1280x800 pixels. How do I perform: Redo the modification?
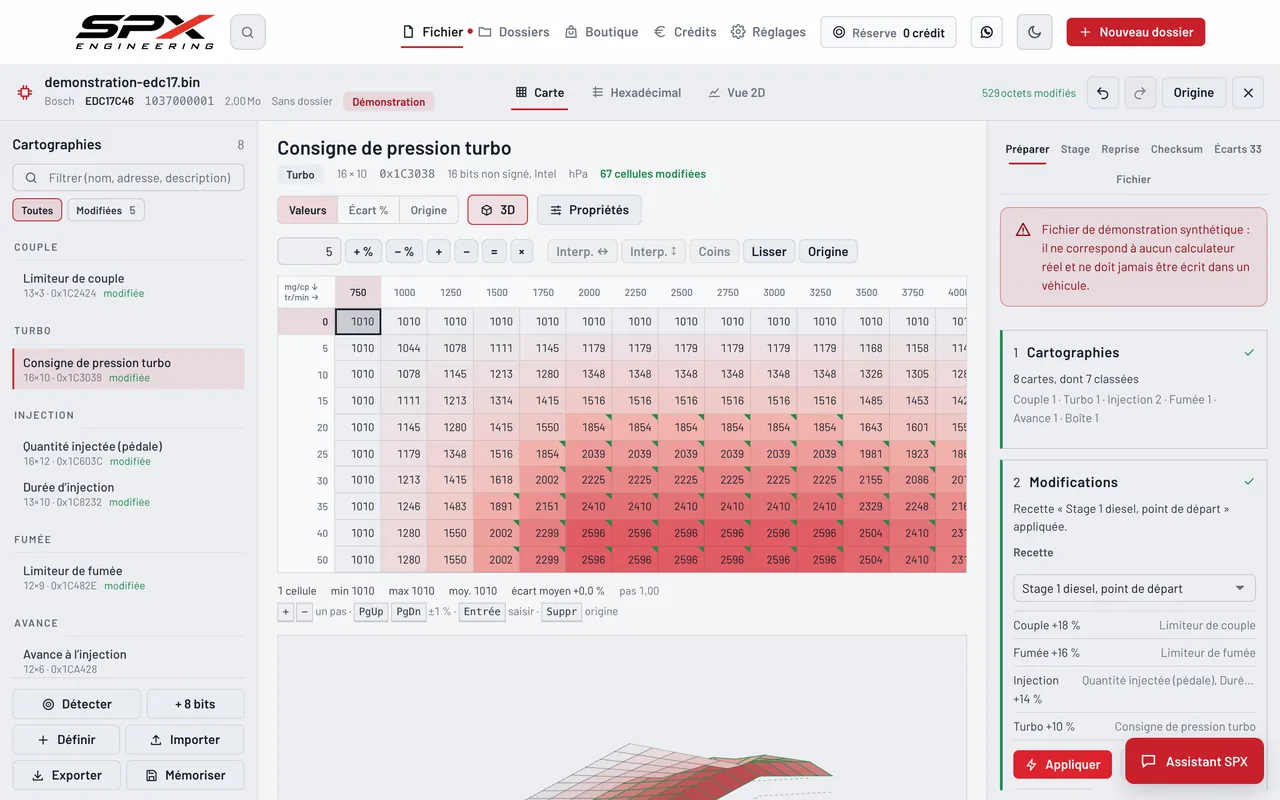tap(1140, 93)
